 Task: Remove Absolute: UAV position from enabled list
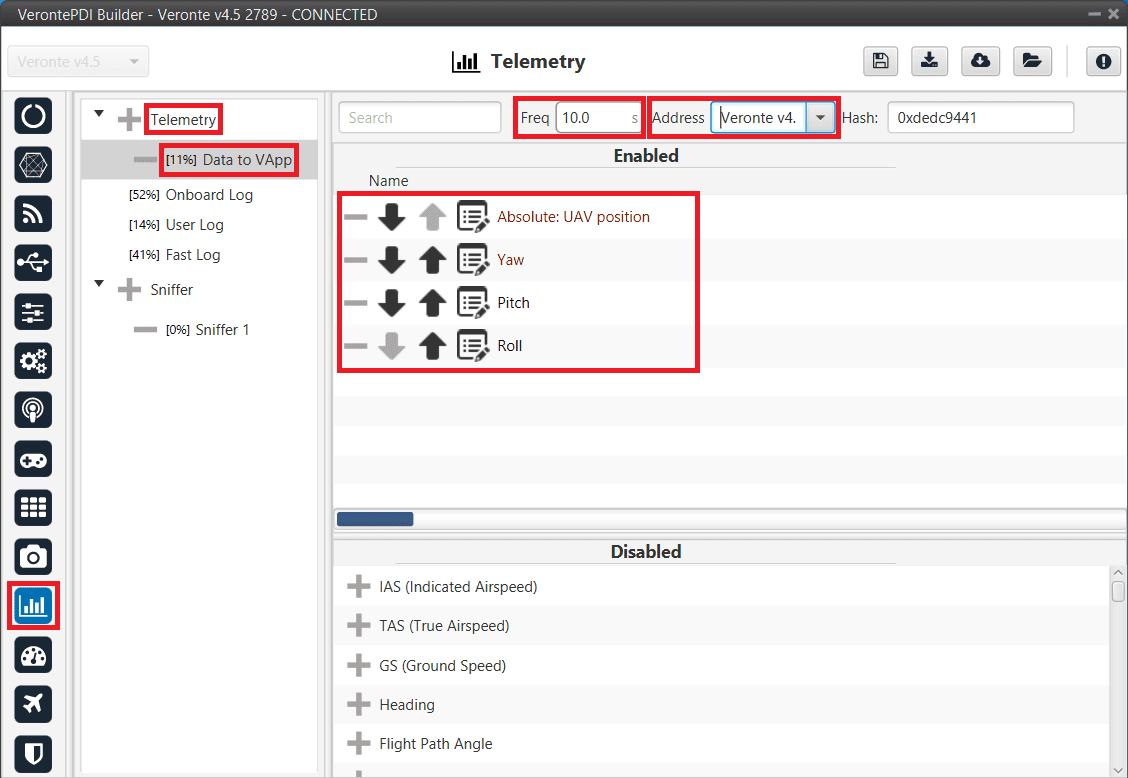pyautogui.click(x=356, y=217)
